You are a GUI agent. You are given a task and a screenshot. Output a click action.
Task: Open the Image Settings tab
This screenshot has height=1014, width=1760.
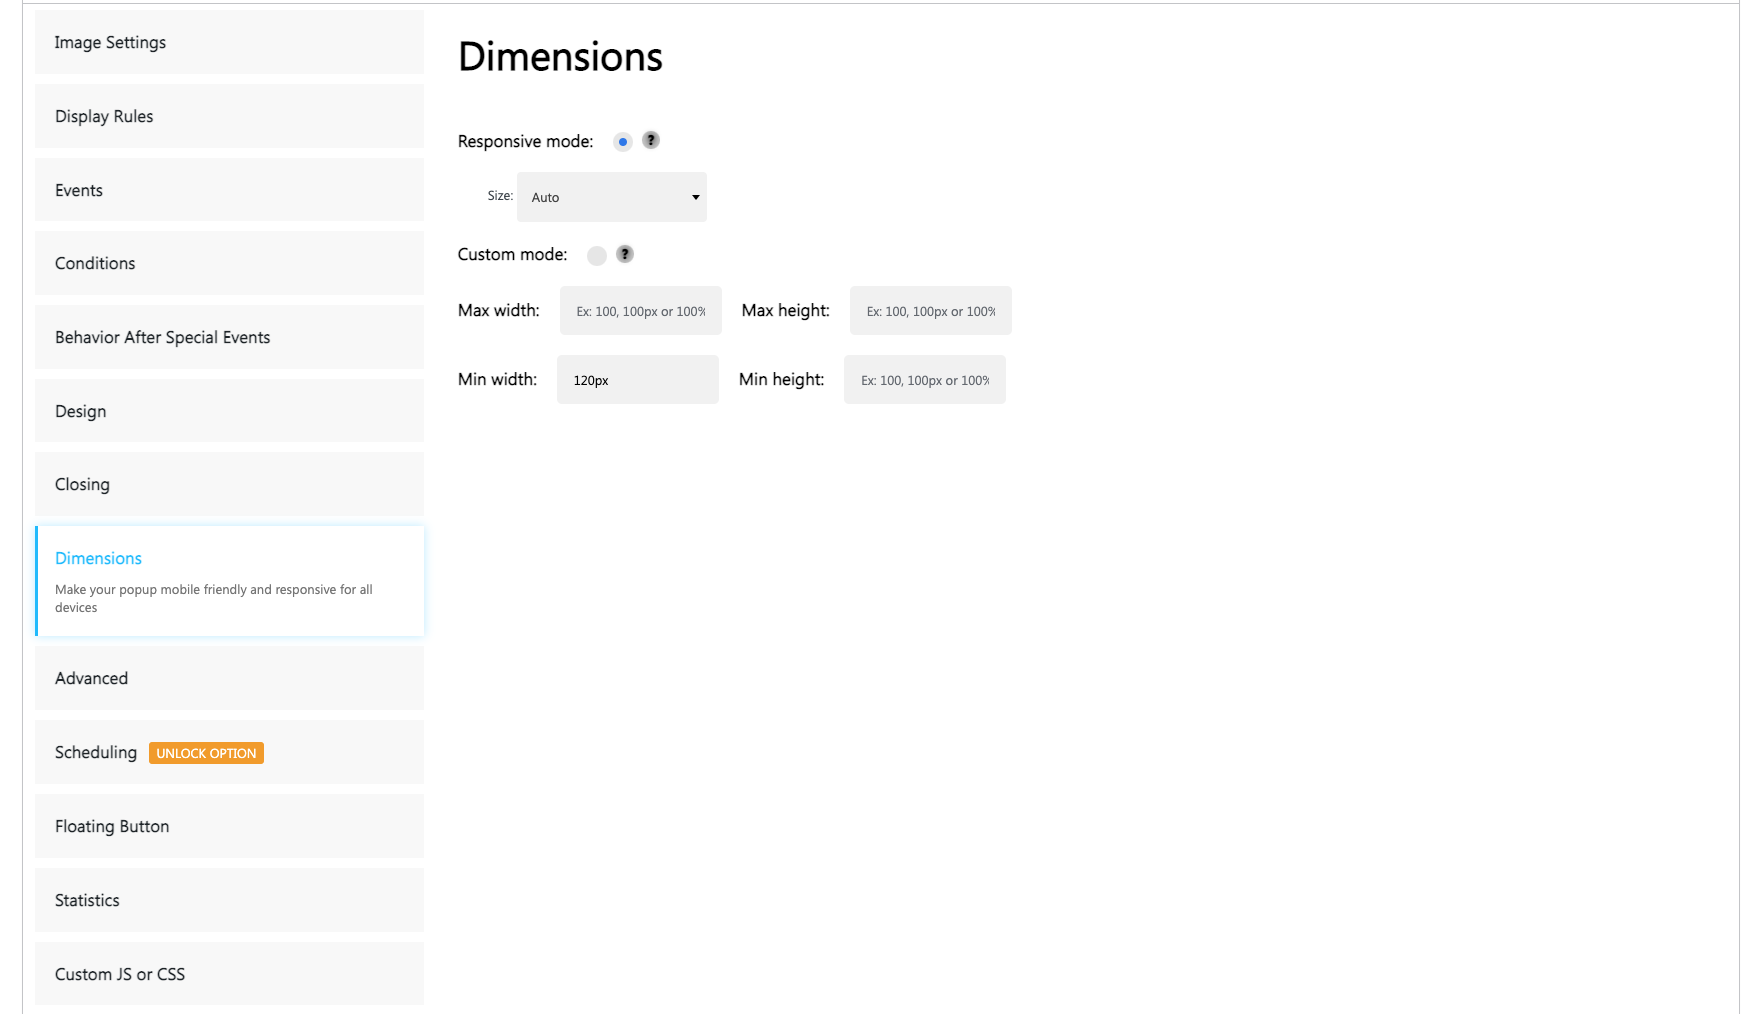click(x=229, y=42)
